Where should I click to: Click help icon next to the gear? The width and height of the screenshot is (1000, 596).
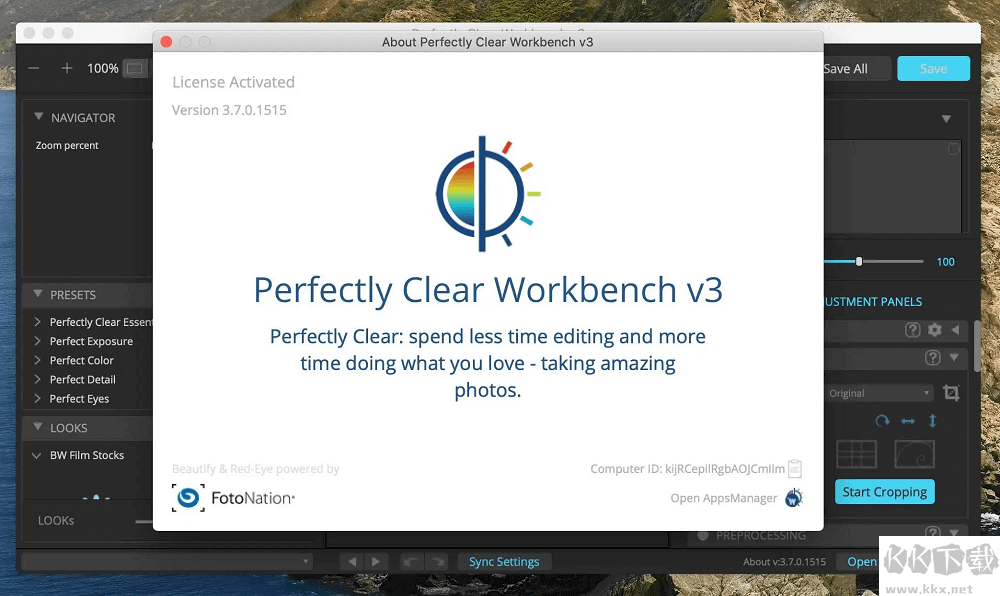[x=913, y=330]
